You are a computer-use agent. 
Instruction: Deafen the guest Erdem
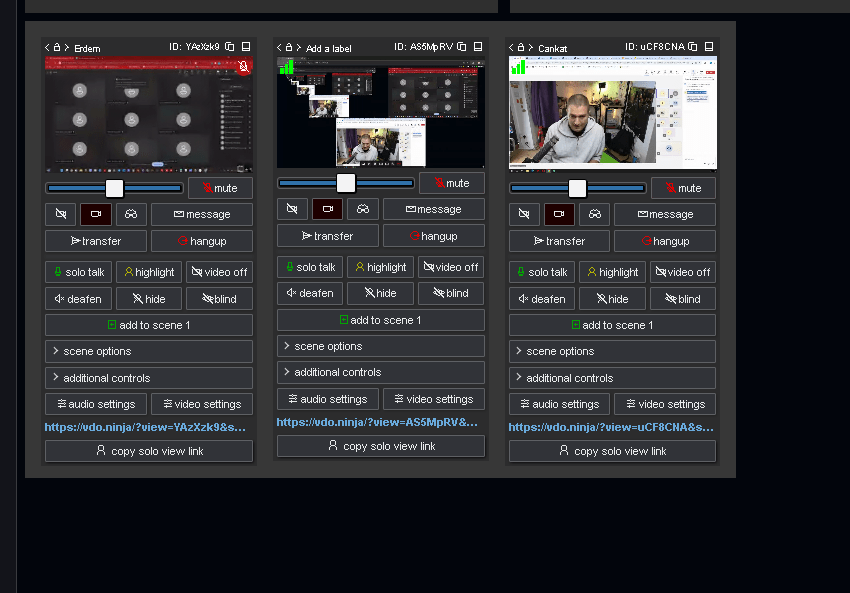[x=79, y=299]
